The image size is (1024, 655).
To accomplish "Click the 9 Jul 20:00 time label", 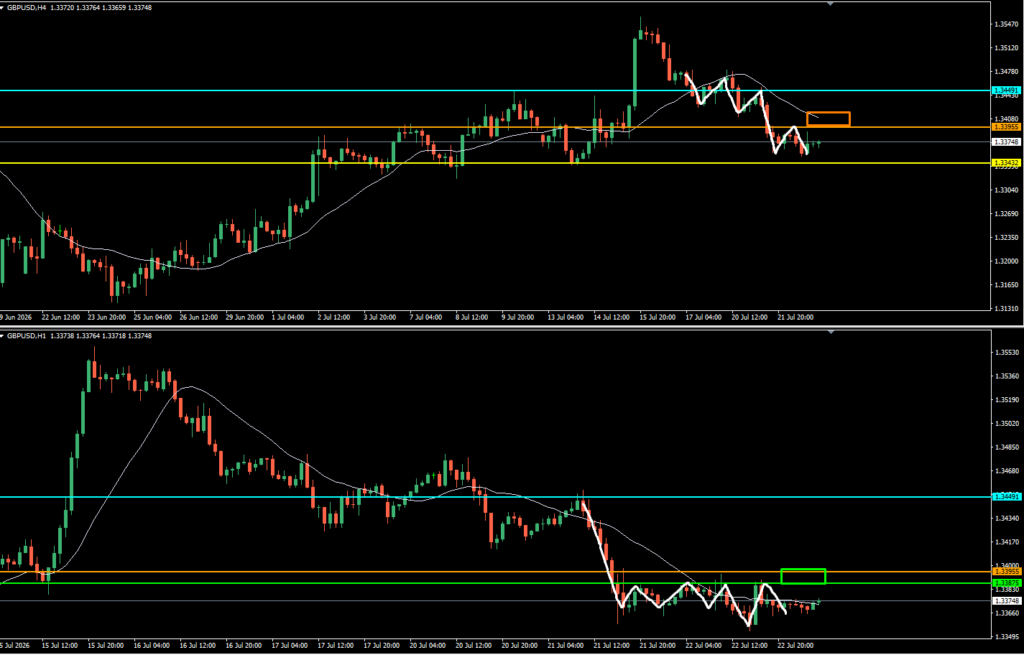I will point(518,317).
